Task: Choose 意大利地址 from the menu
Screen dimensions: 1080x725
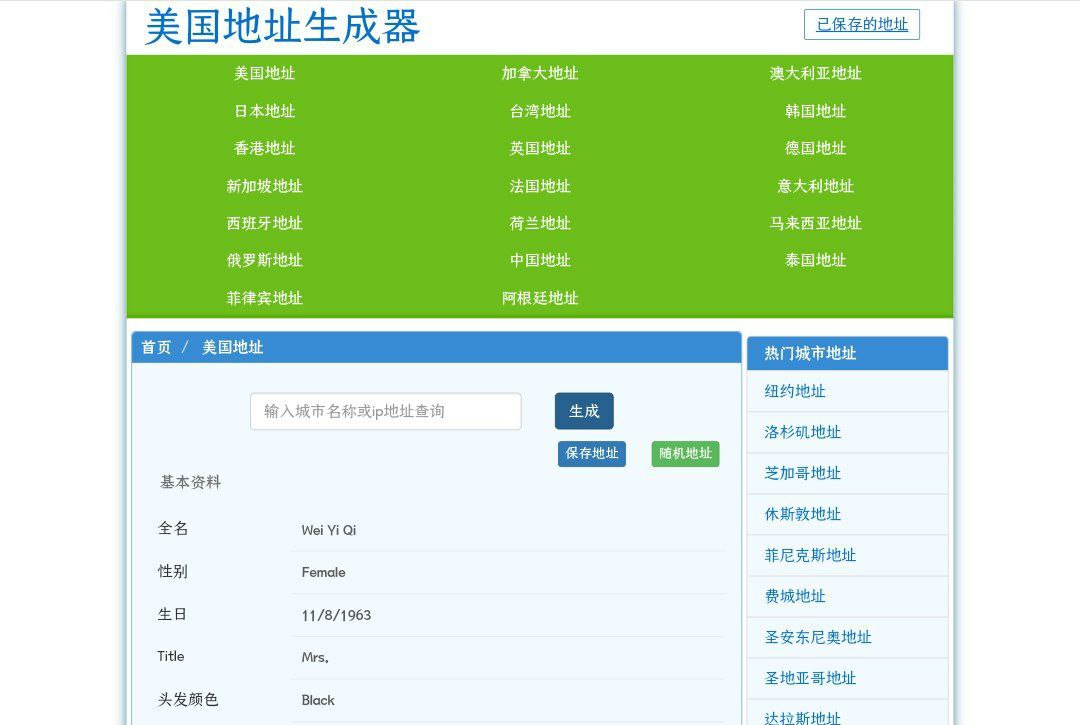Action: coord(816,186)
